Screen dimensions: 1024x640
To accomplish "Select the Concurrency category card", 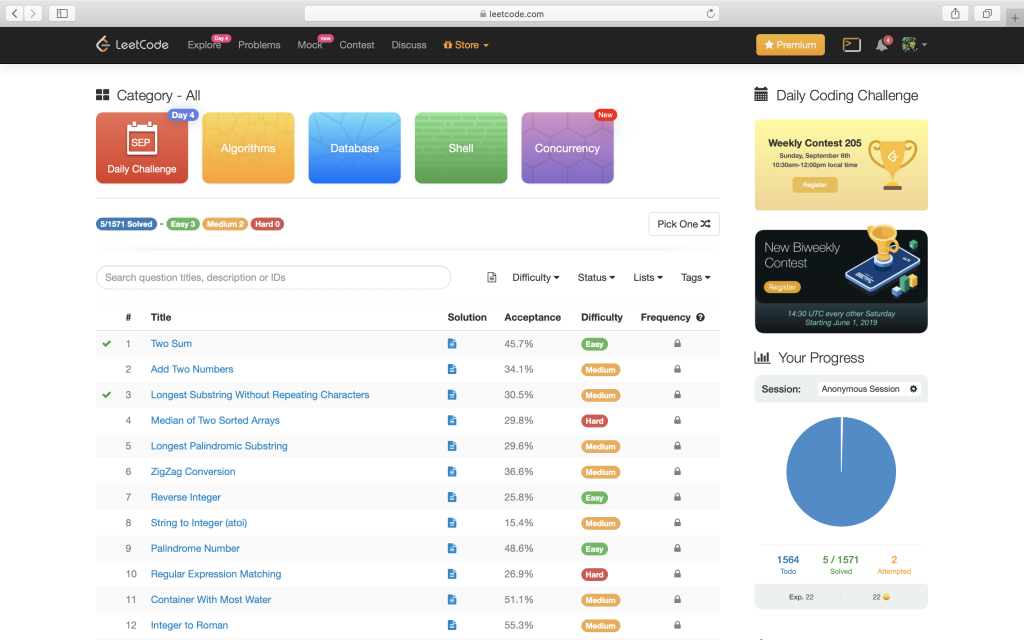I will tap(568, 148).
